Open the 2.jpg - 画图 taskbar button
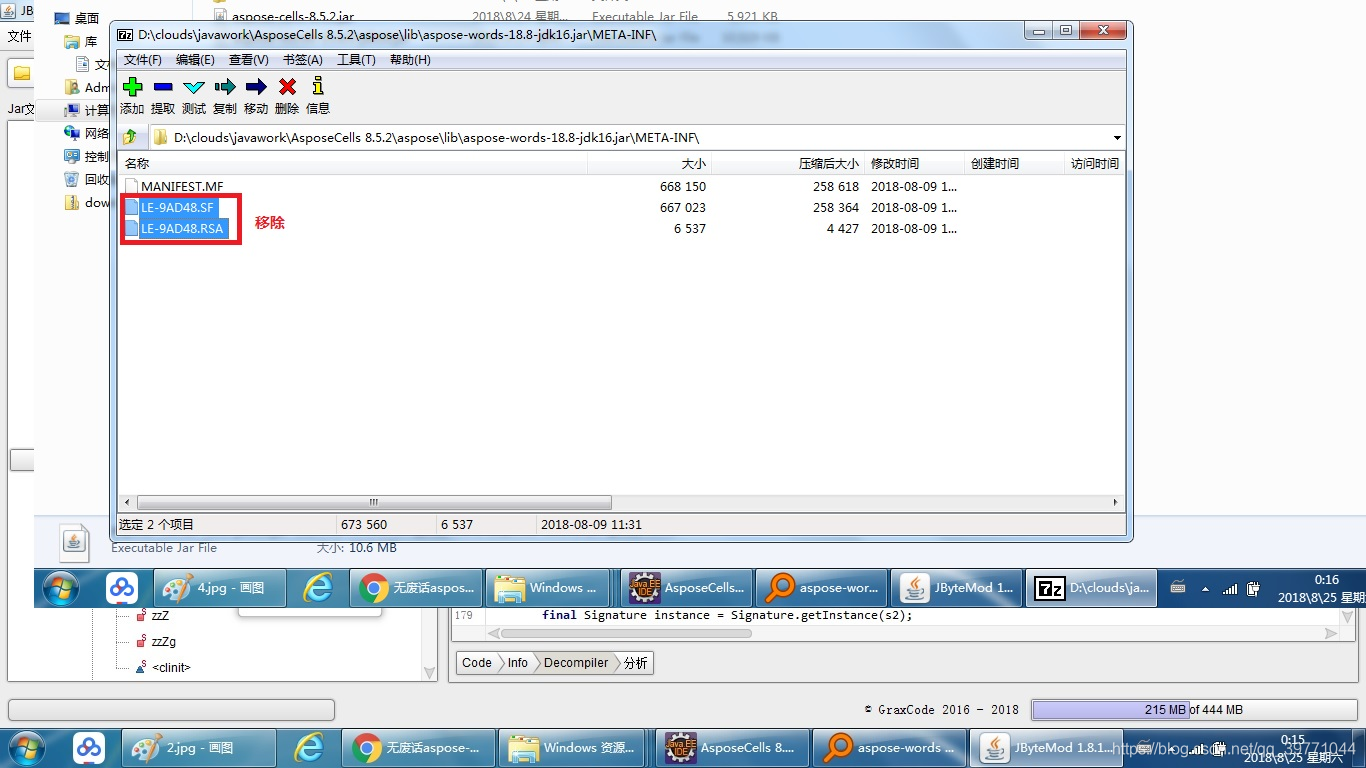This screenshot has height=768, width=1366. [x=199, y=747]
